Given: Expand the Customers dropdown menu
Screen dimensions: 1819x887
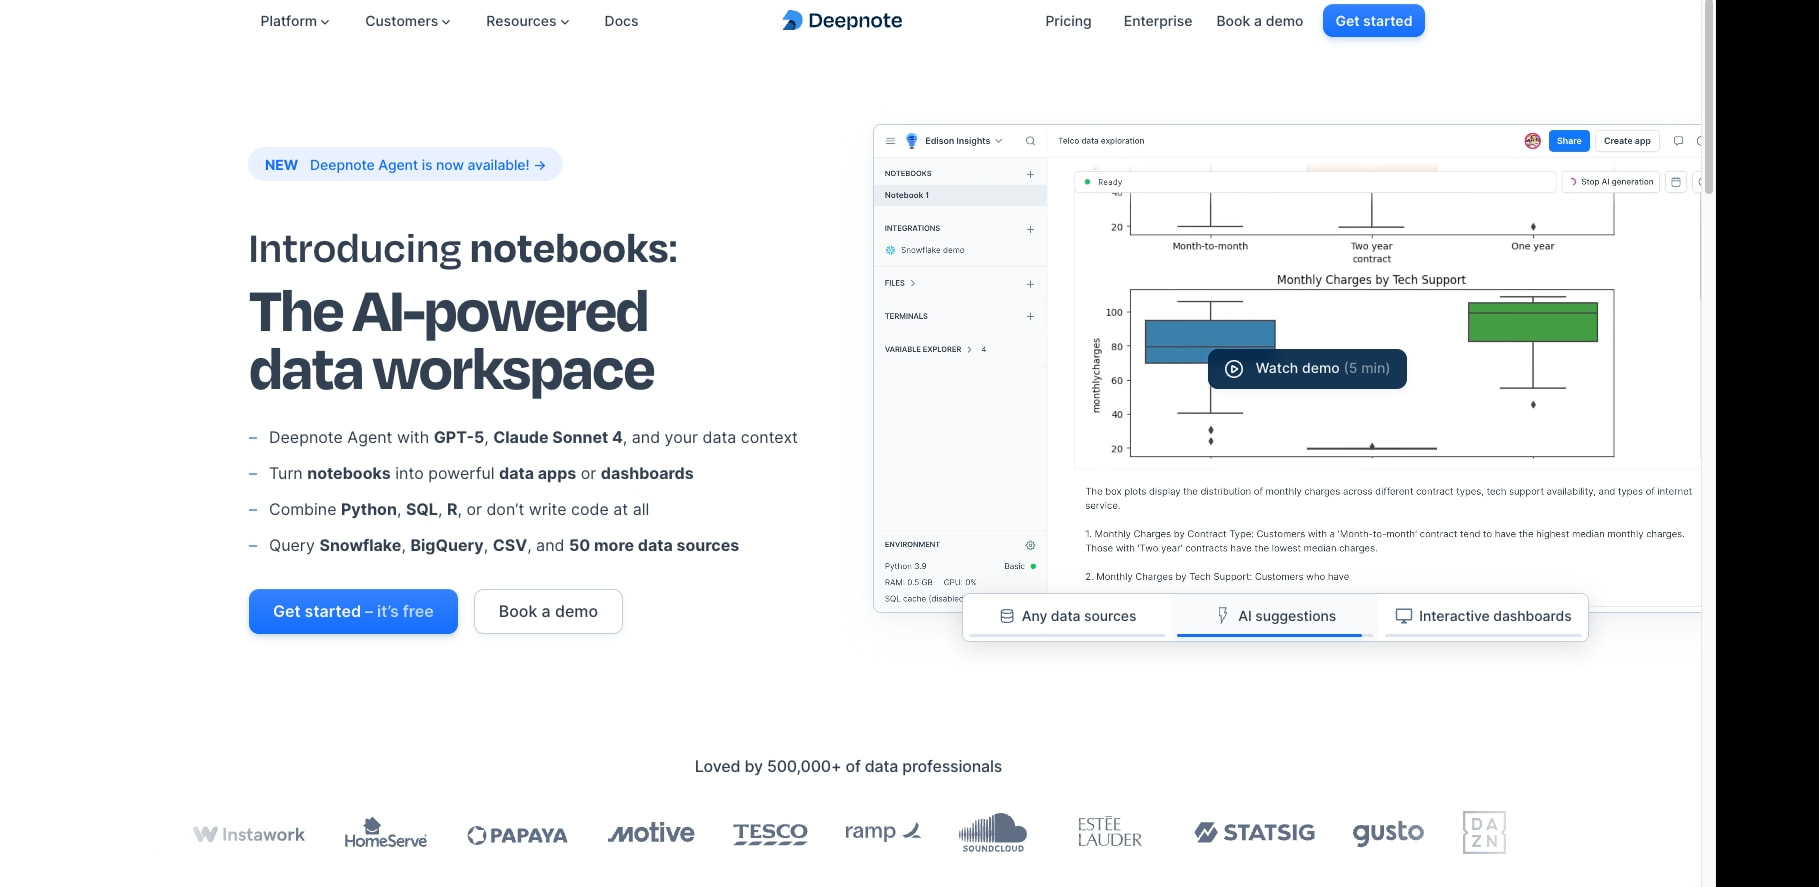Looking at the screenshot, I should (407, 21).
